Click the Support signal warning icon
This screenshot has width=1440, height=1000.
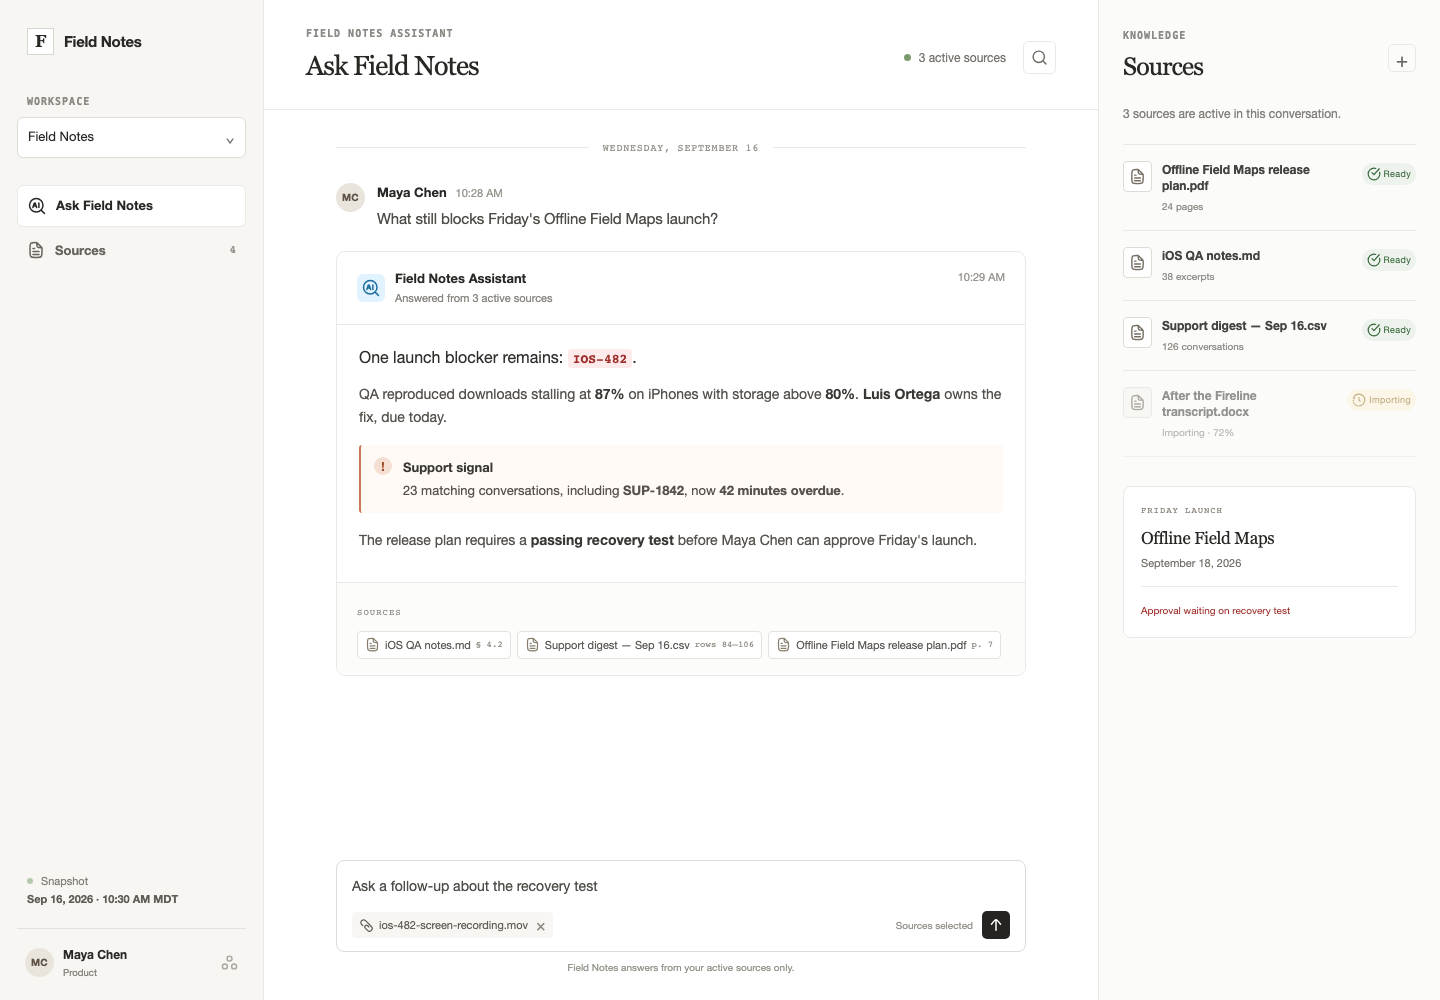click(382, 466)
